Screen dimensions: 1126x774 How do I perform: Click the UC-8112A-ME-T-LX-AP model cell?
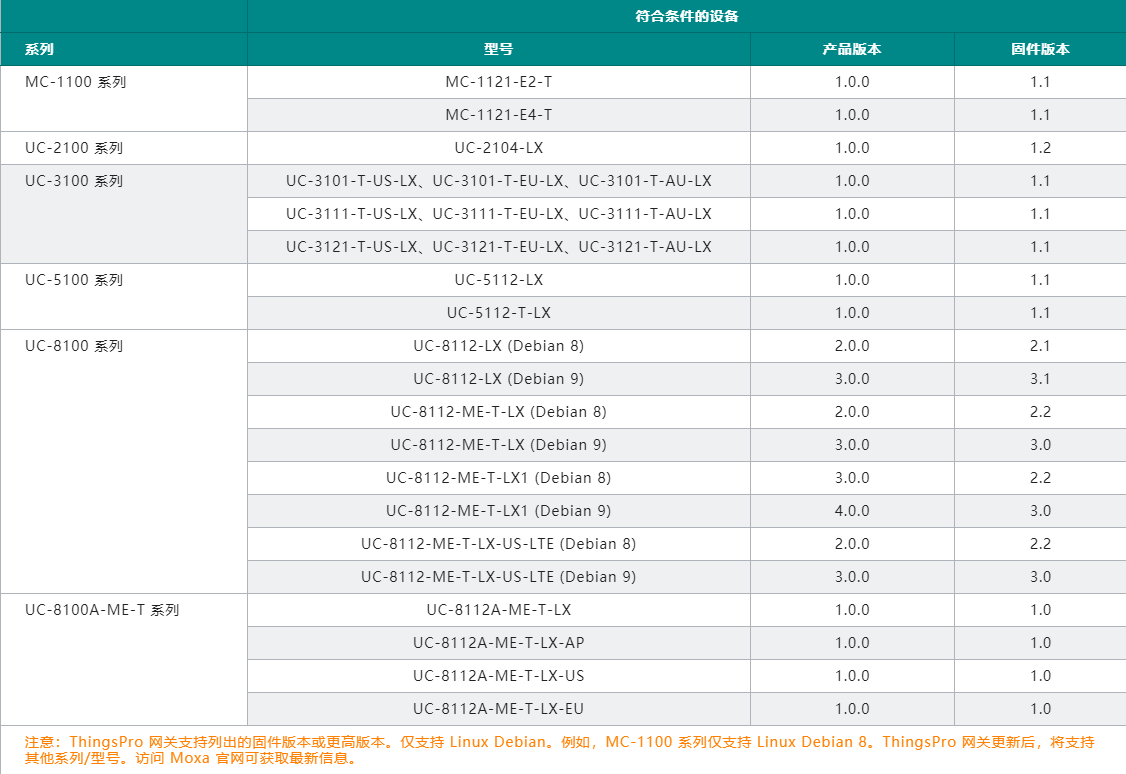498,643
